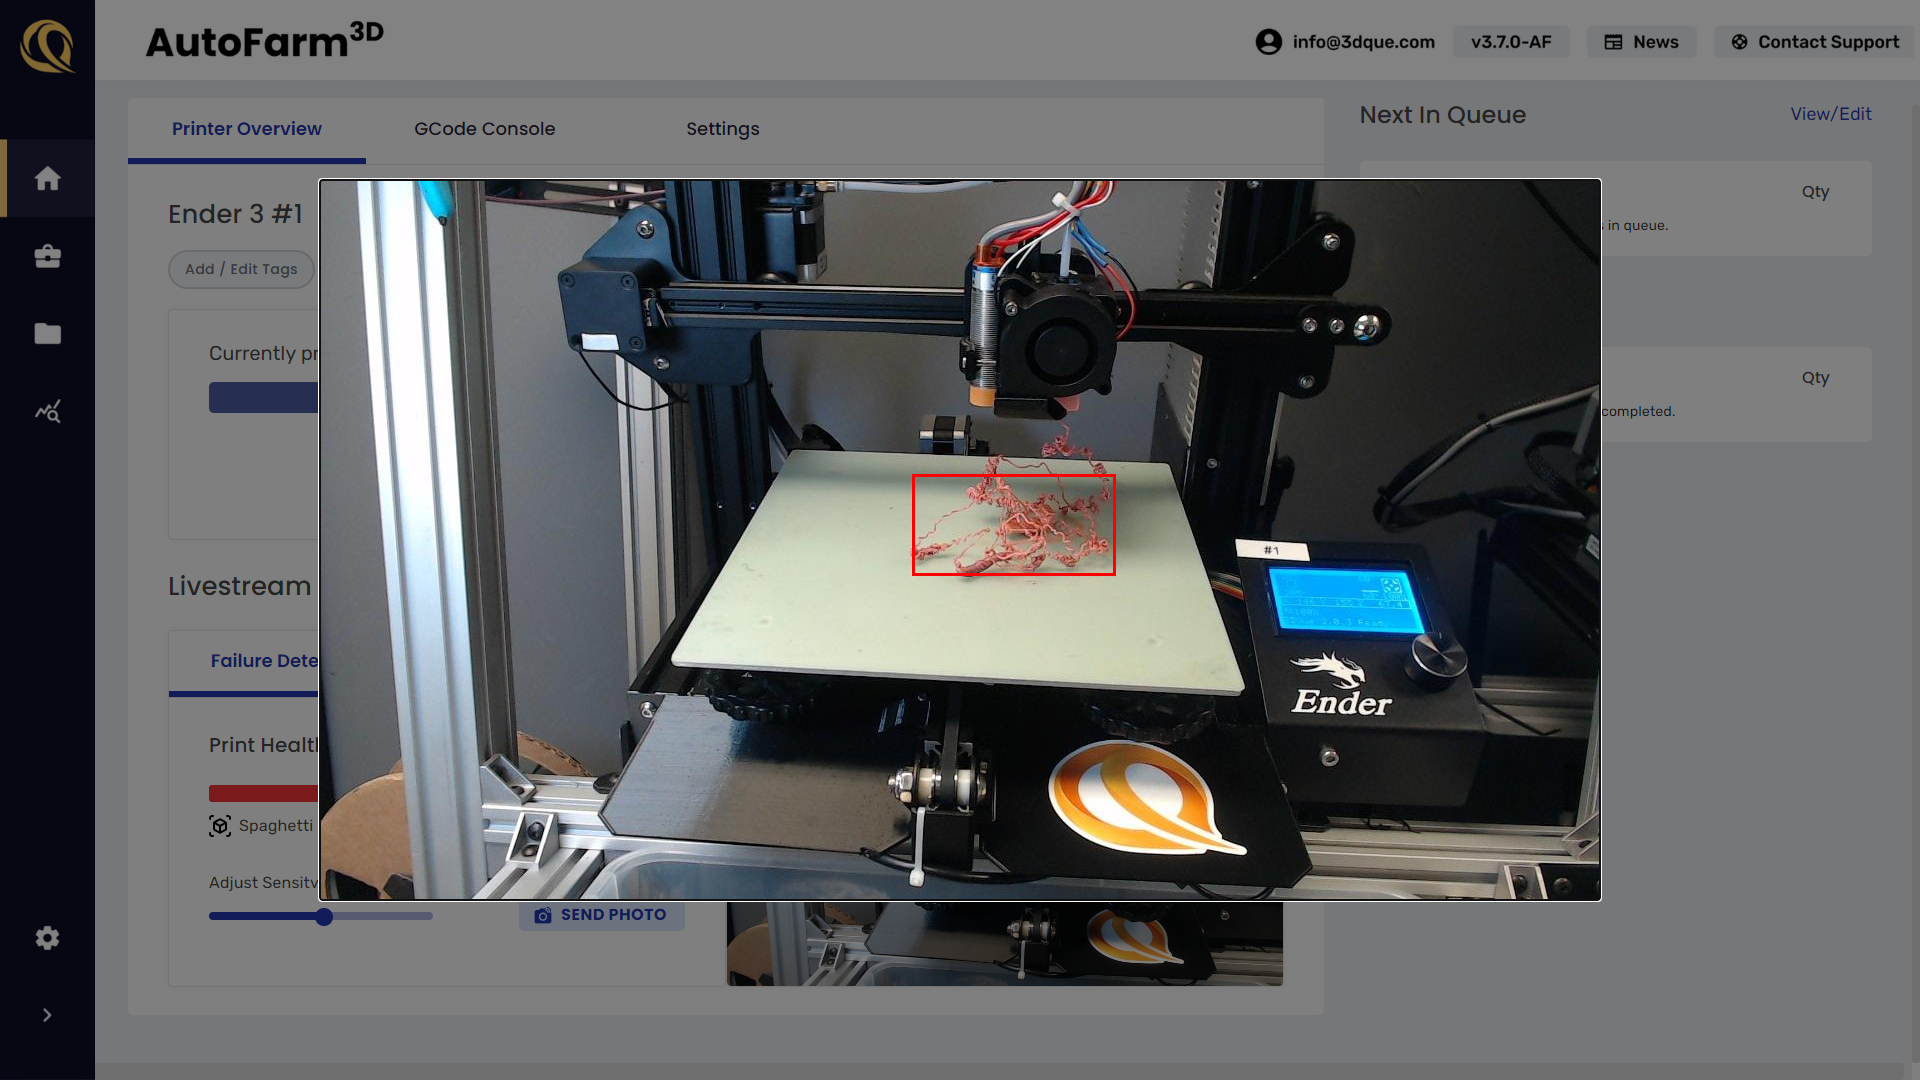Open the files folder icon in sidebar
The image size is (1920, 1080).
[x=47, y=333]
